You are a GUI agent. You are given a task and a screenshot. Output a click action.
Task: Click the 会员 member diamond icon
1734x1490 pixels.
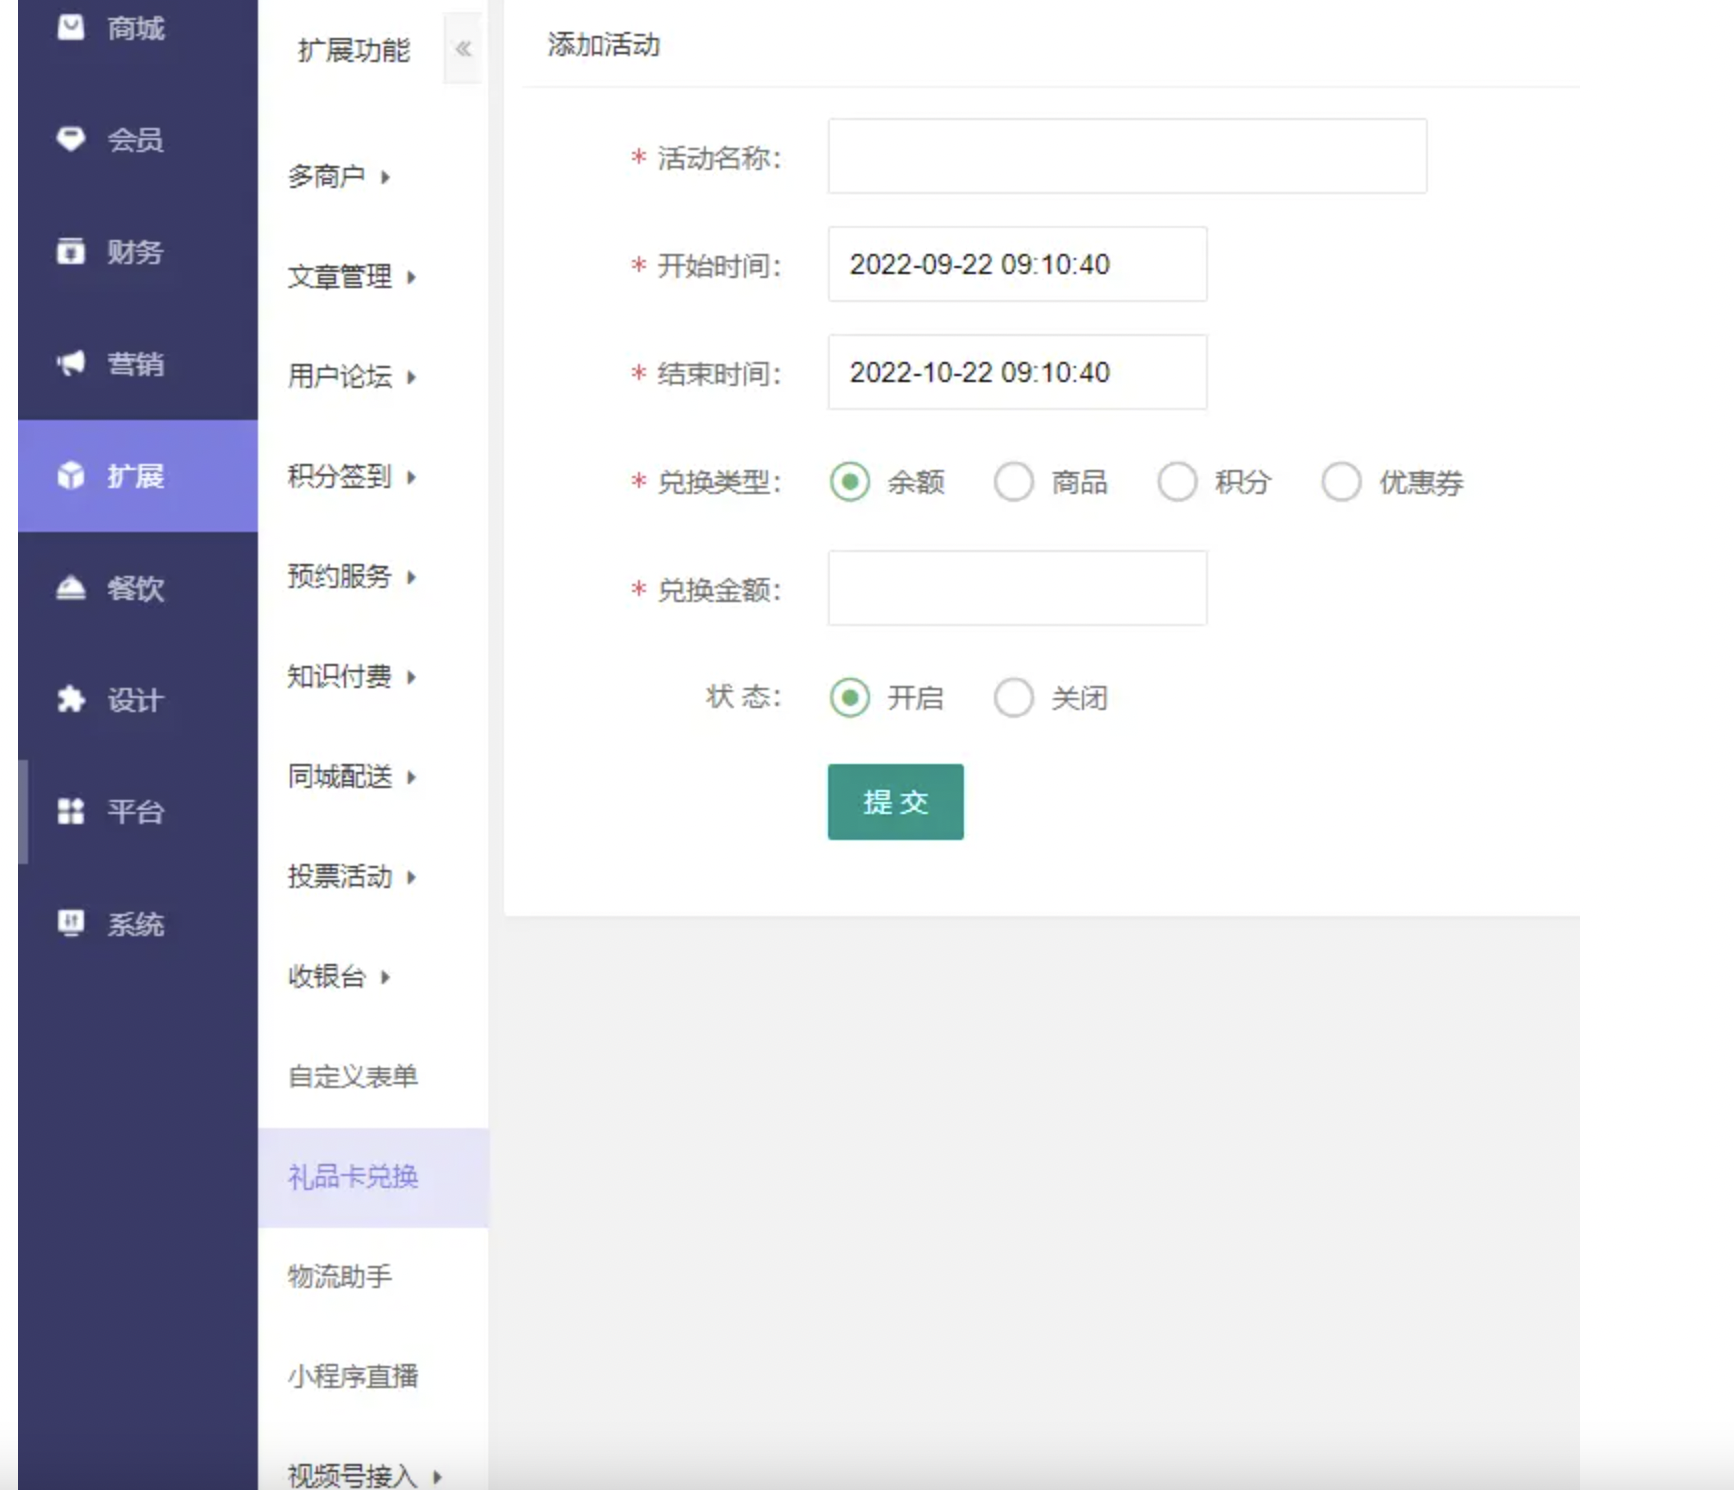click(71, 139)
